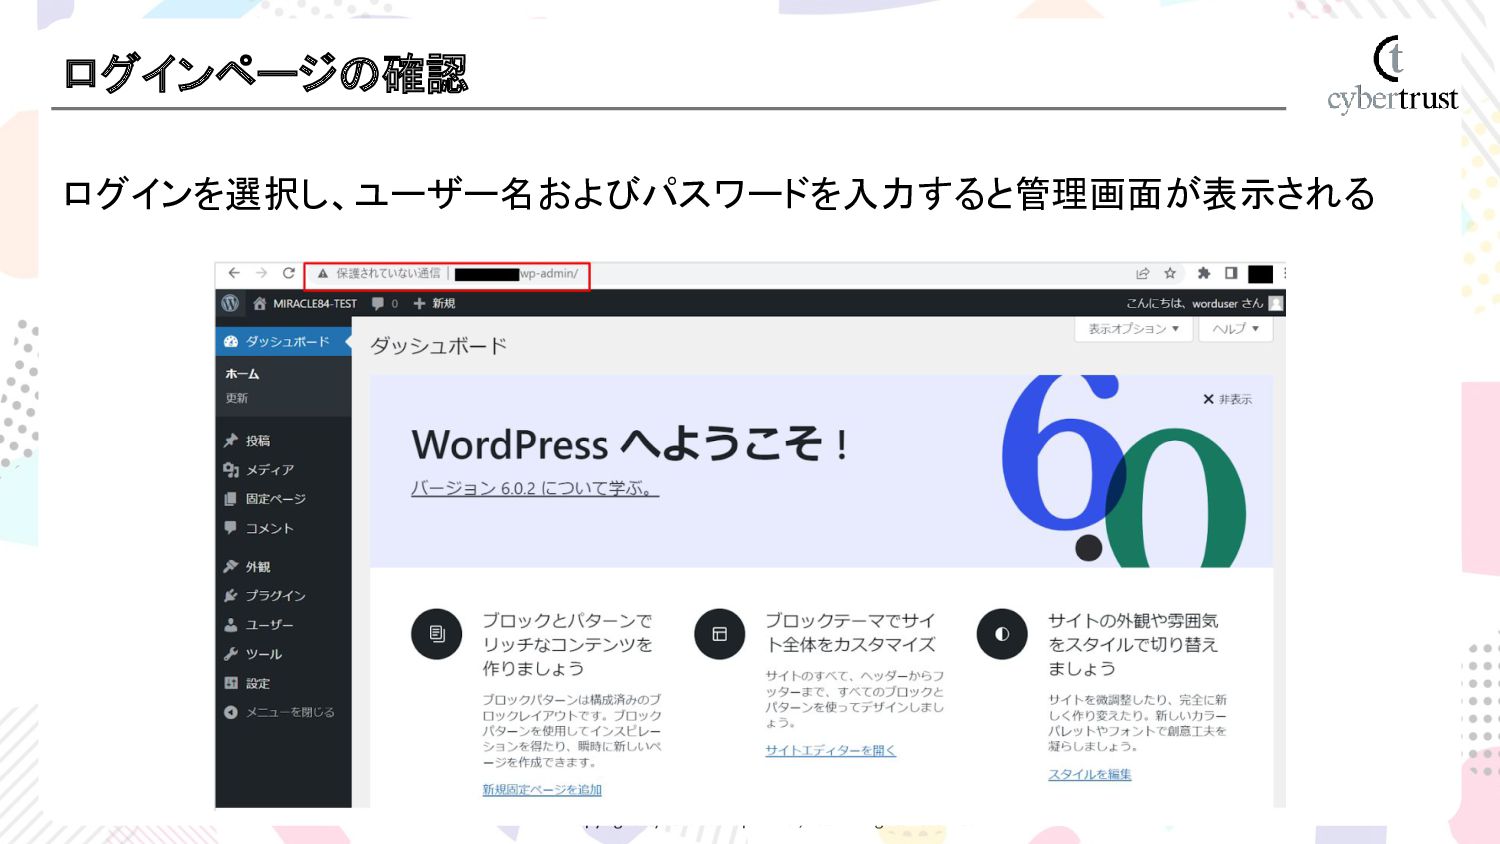Open the browser three-dot menu

click(x=1284, y=273)
